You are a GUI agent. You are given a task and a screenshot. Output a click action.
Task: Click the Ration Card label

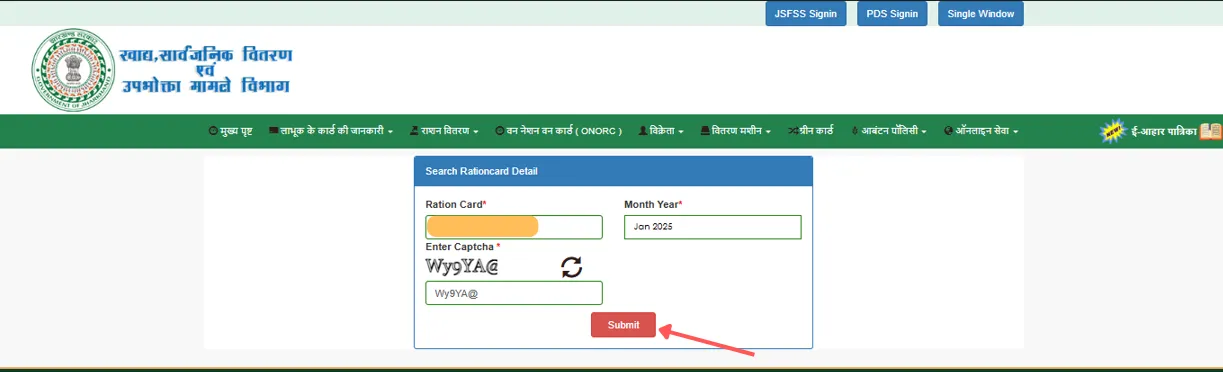[456, 204]
